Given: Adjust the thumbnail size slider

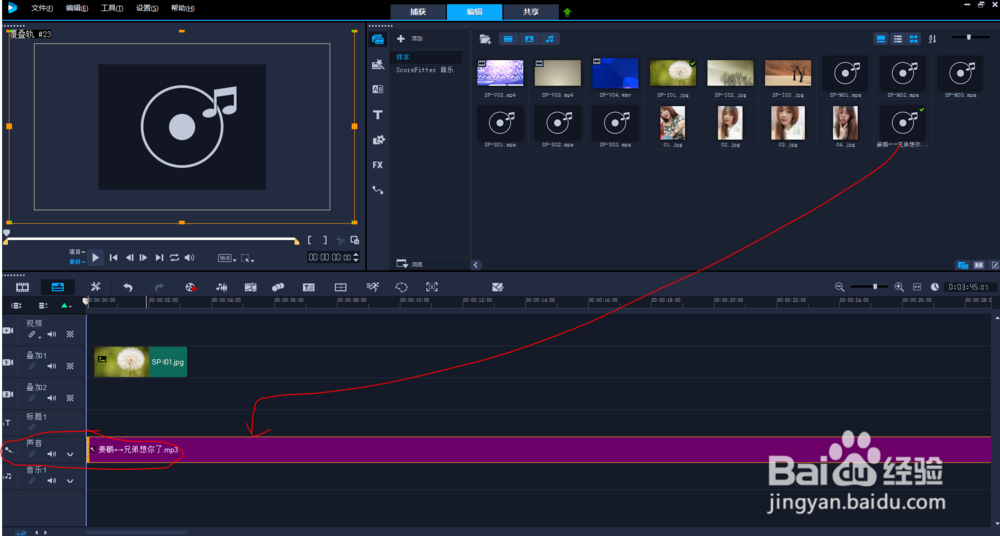Looking at the screenshot, I should click(x=971, y=38).
